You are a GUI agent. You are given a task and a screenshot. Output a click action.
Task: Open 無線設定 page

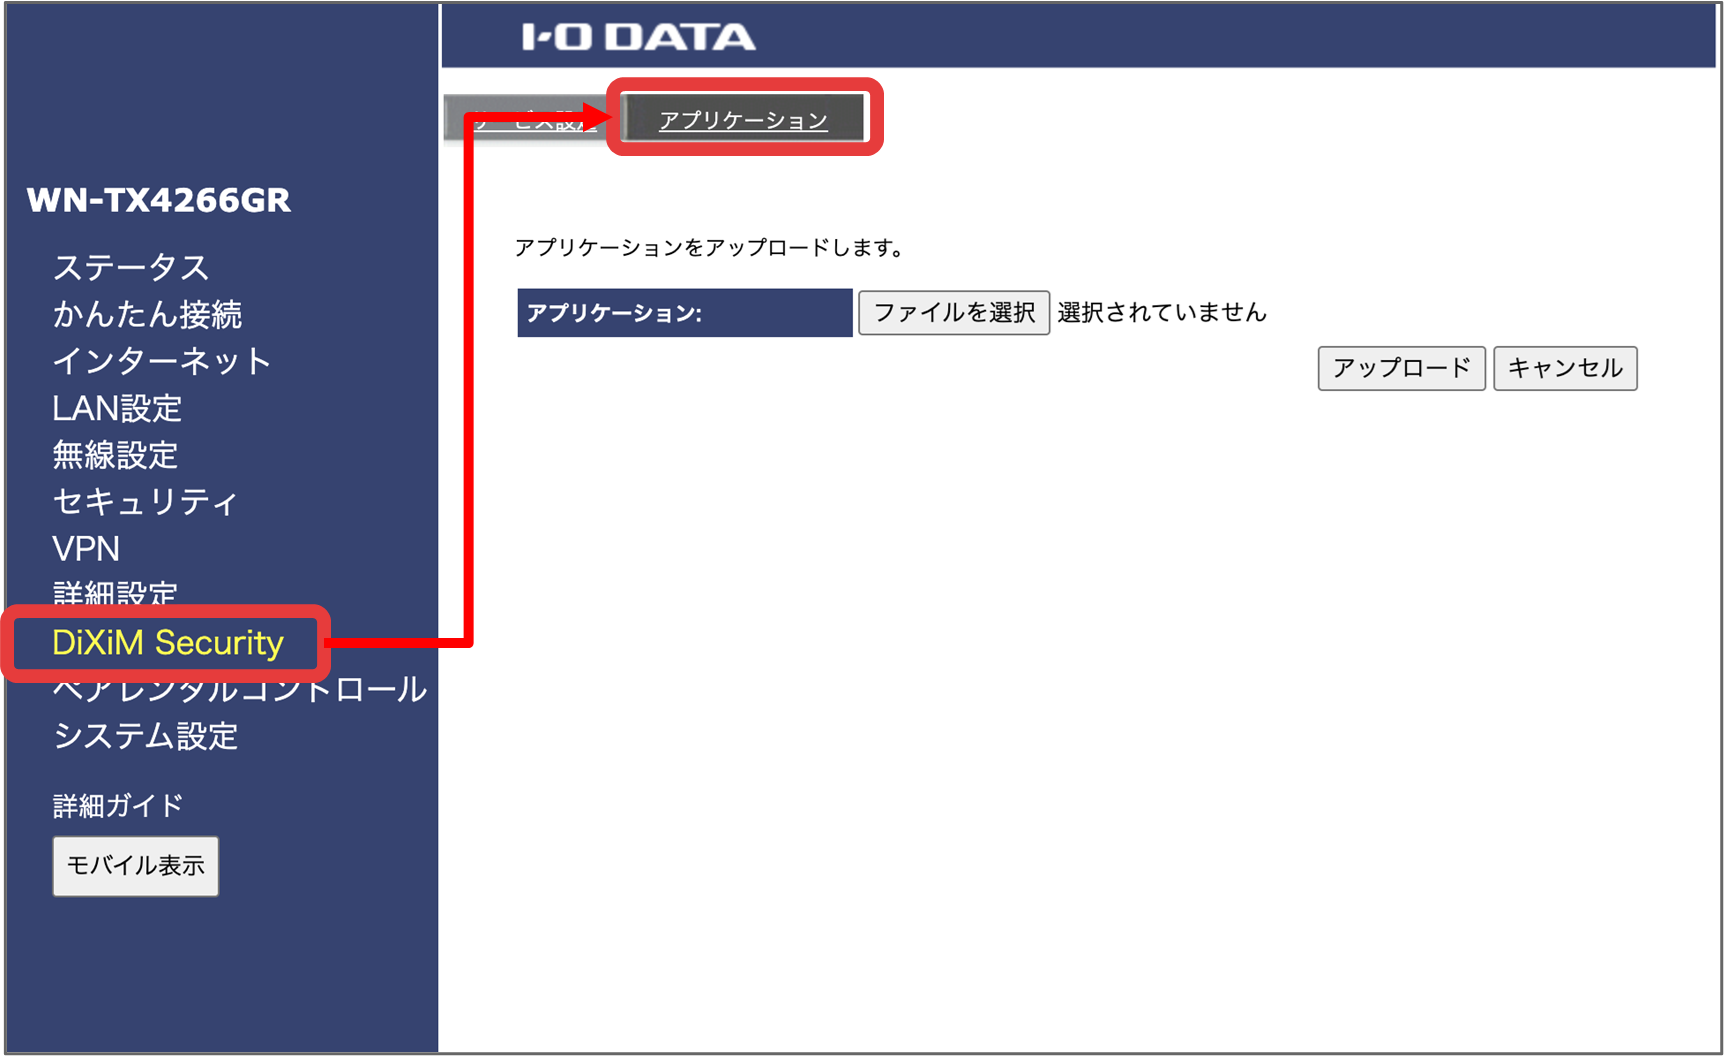click(x=115, y=455)
